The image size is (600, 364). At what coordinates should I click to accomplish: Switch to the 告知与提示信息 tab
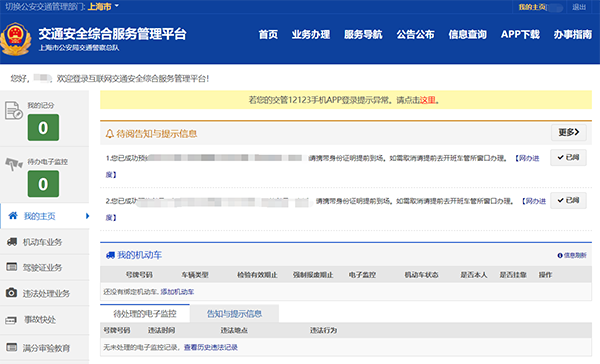234,314
